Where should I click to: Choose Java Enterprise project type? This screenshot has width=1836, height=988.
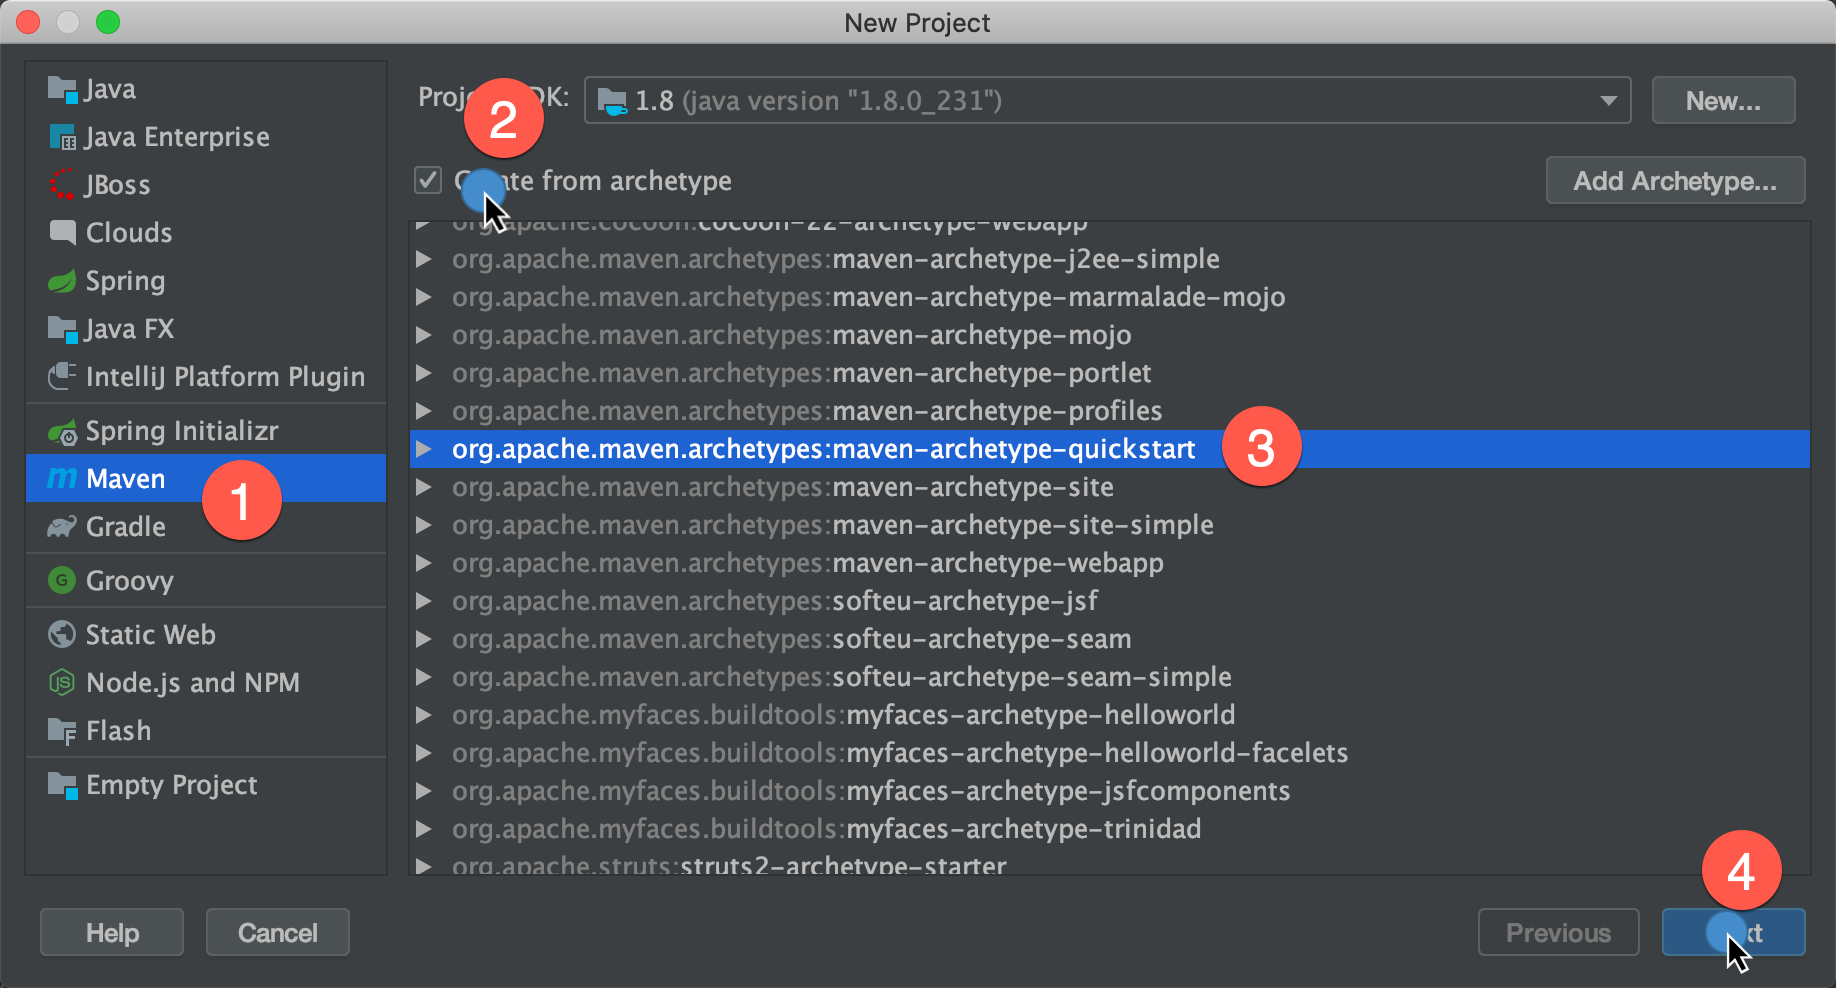point(206,137)
